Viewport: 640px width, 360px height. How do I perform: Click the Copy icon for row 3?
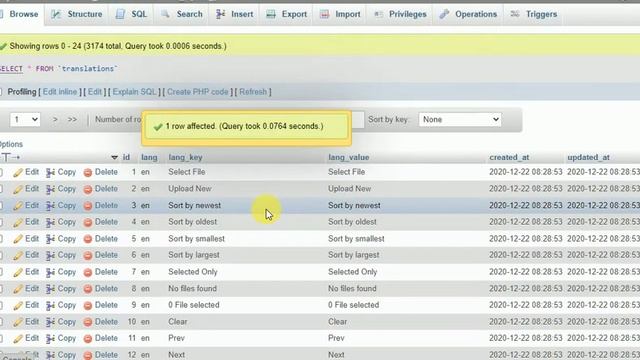50,206
